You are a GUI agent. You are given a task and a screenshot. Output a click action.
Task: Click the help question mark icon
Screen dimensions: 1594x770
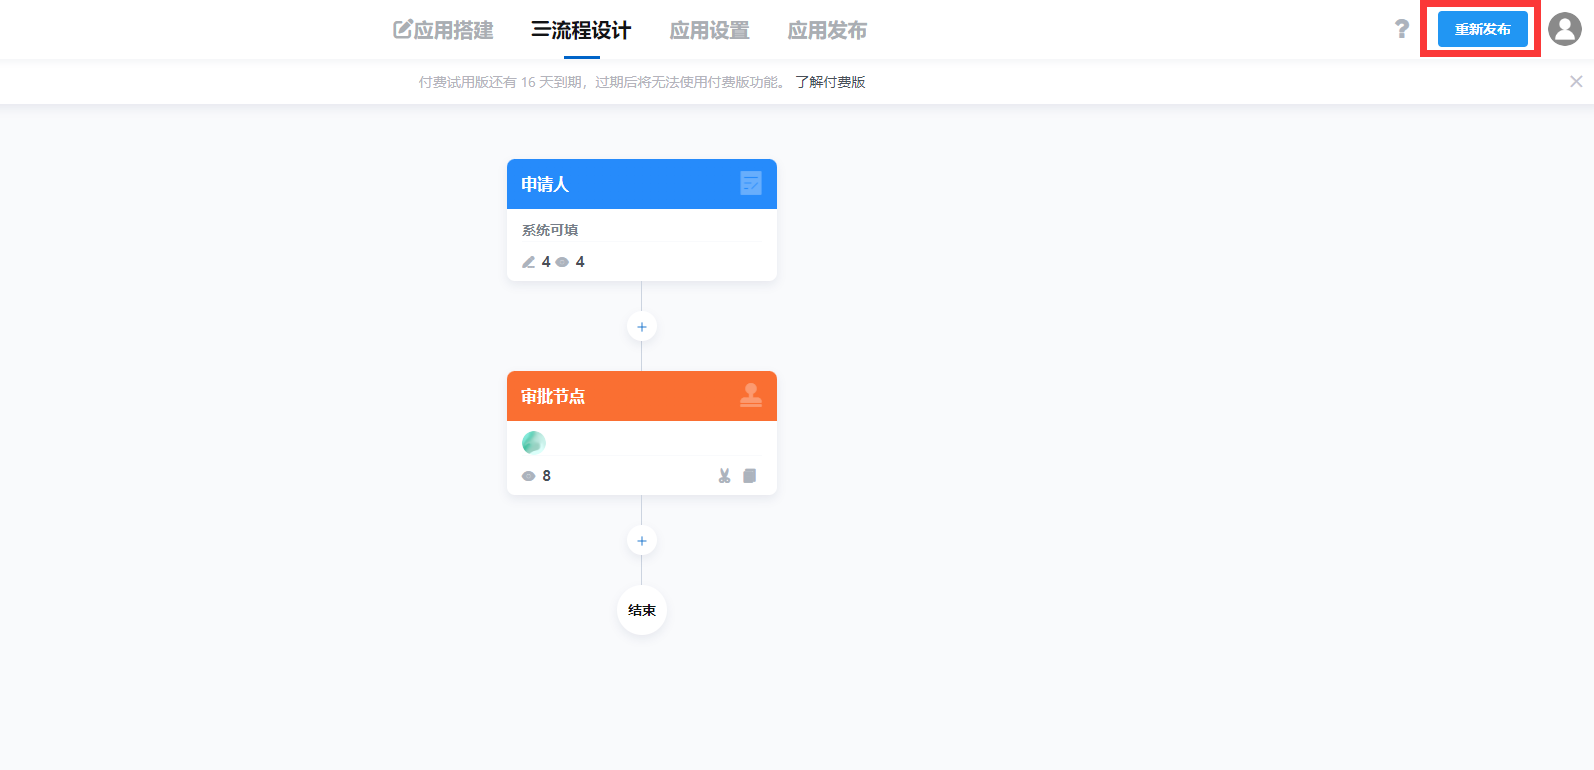[1402, 29]
